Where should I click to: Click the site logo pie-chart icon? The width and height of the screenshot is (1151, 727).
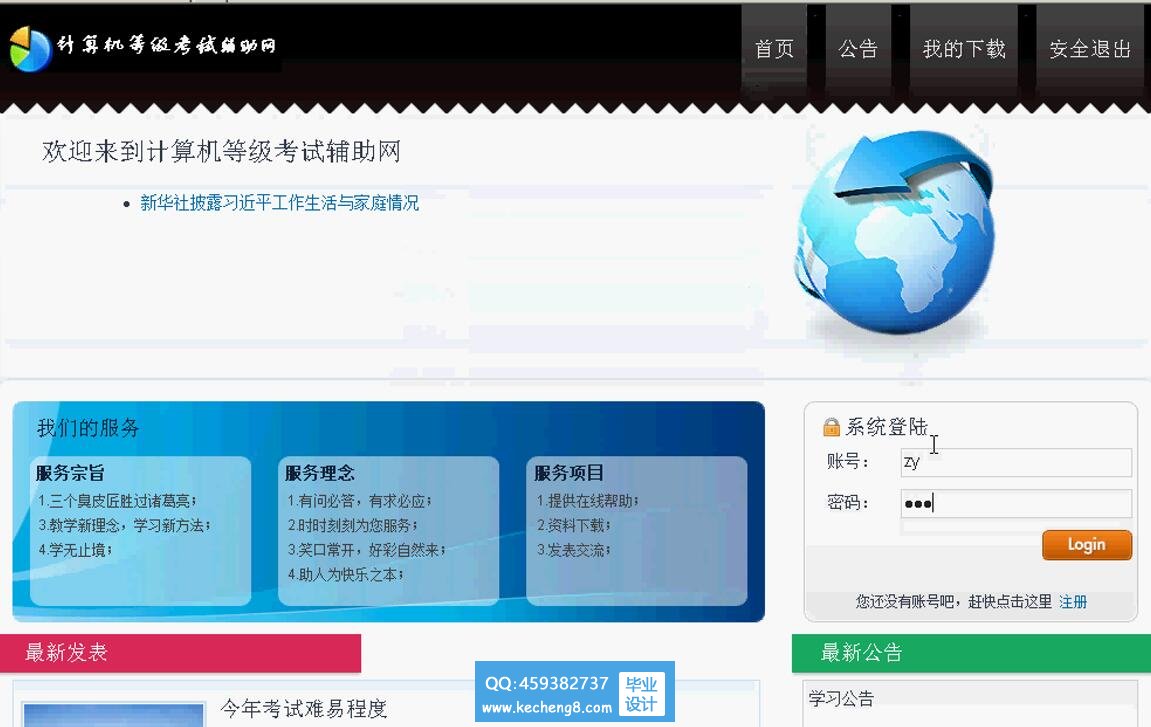pos(30,49)
